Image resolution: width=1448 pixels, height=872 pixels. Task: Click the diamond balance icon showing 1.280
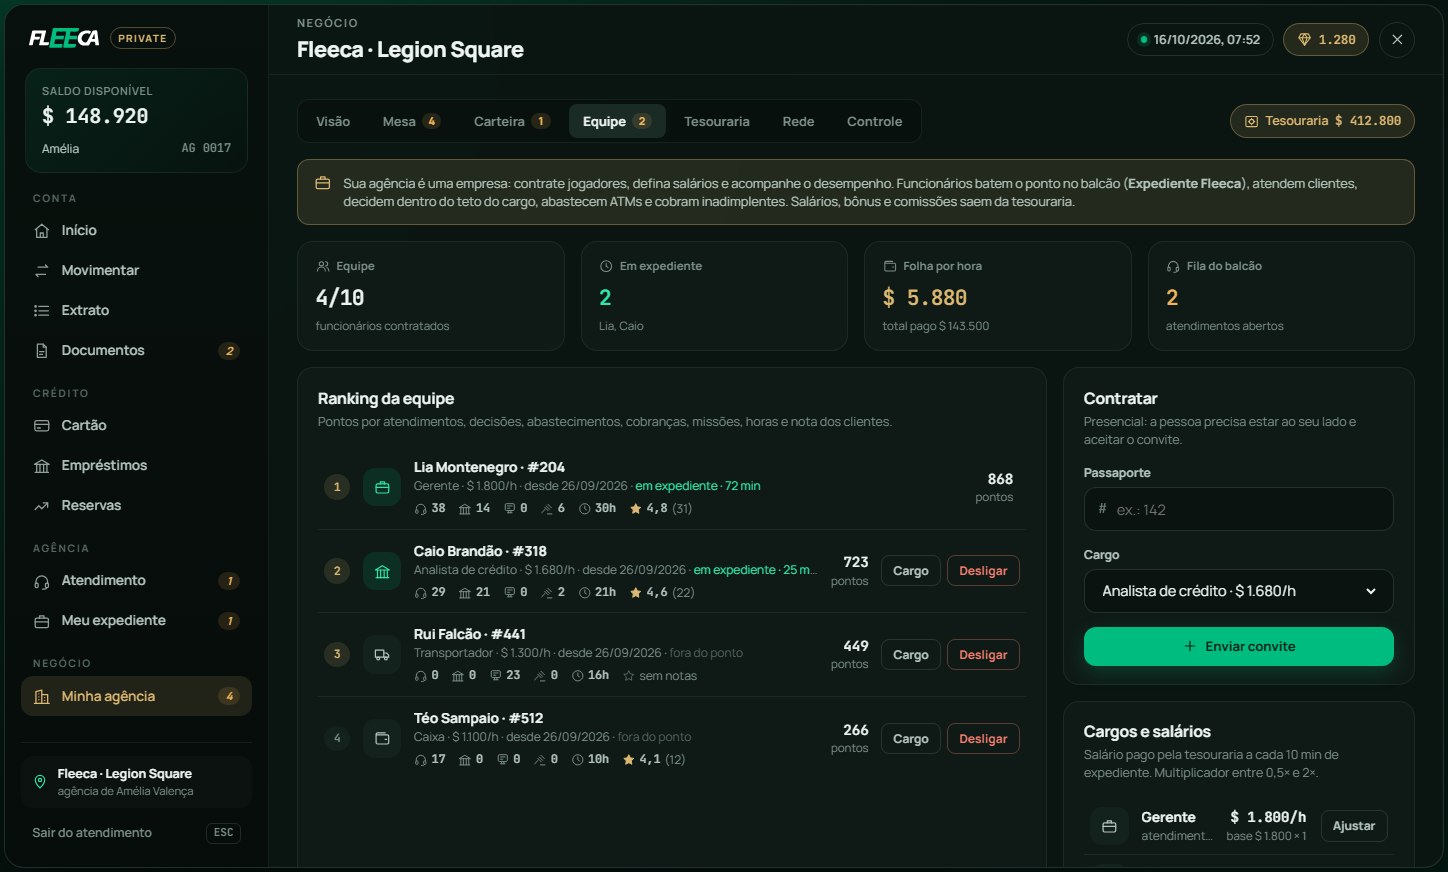click(1304, 40)
